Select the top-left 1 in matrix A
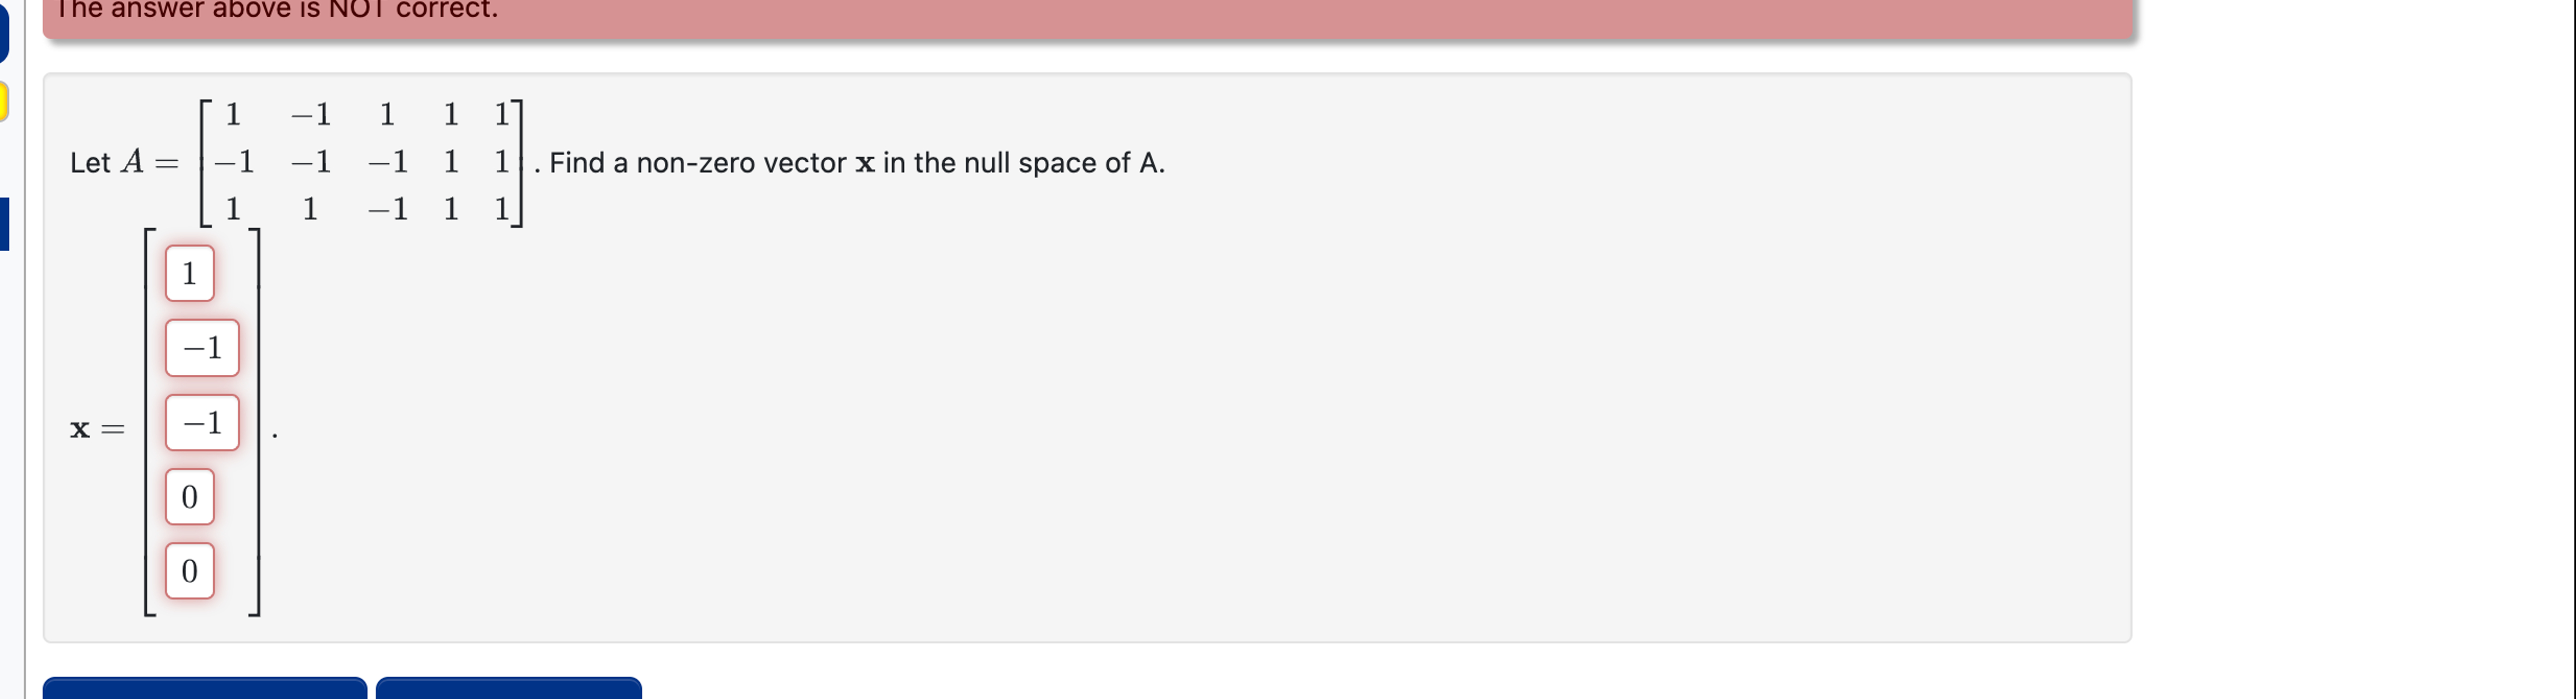The width and height of the screenshot is (2576, 699). [x=232, y=115]
